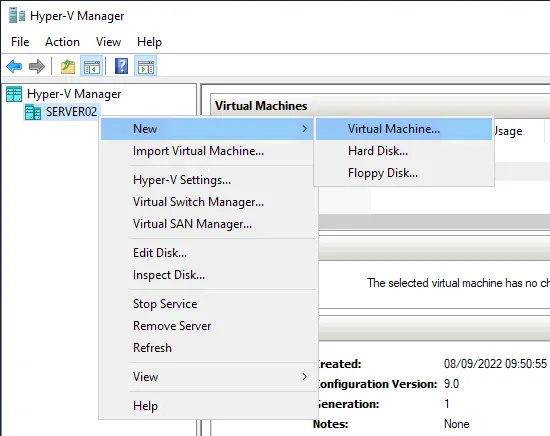This screenshot has height=436, width=550.
Task: Select Floppy Disk... in New submenu
Action: [404, 173]
